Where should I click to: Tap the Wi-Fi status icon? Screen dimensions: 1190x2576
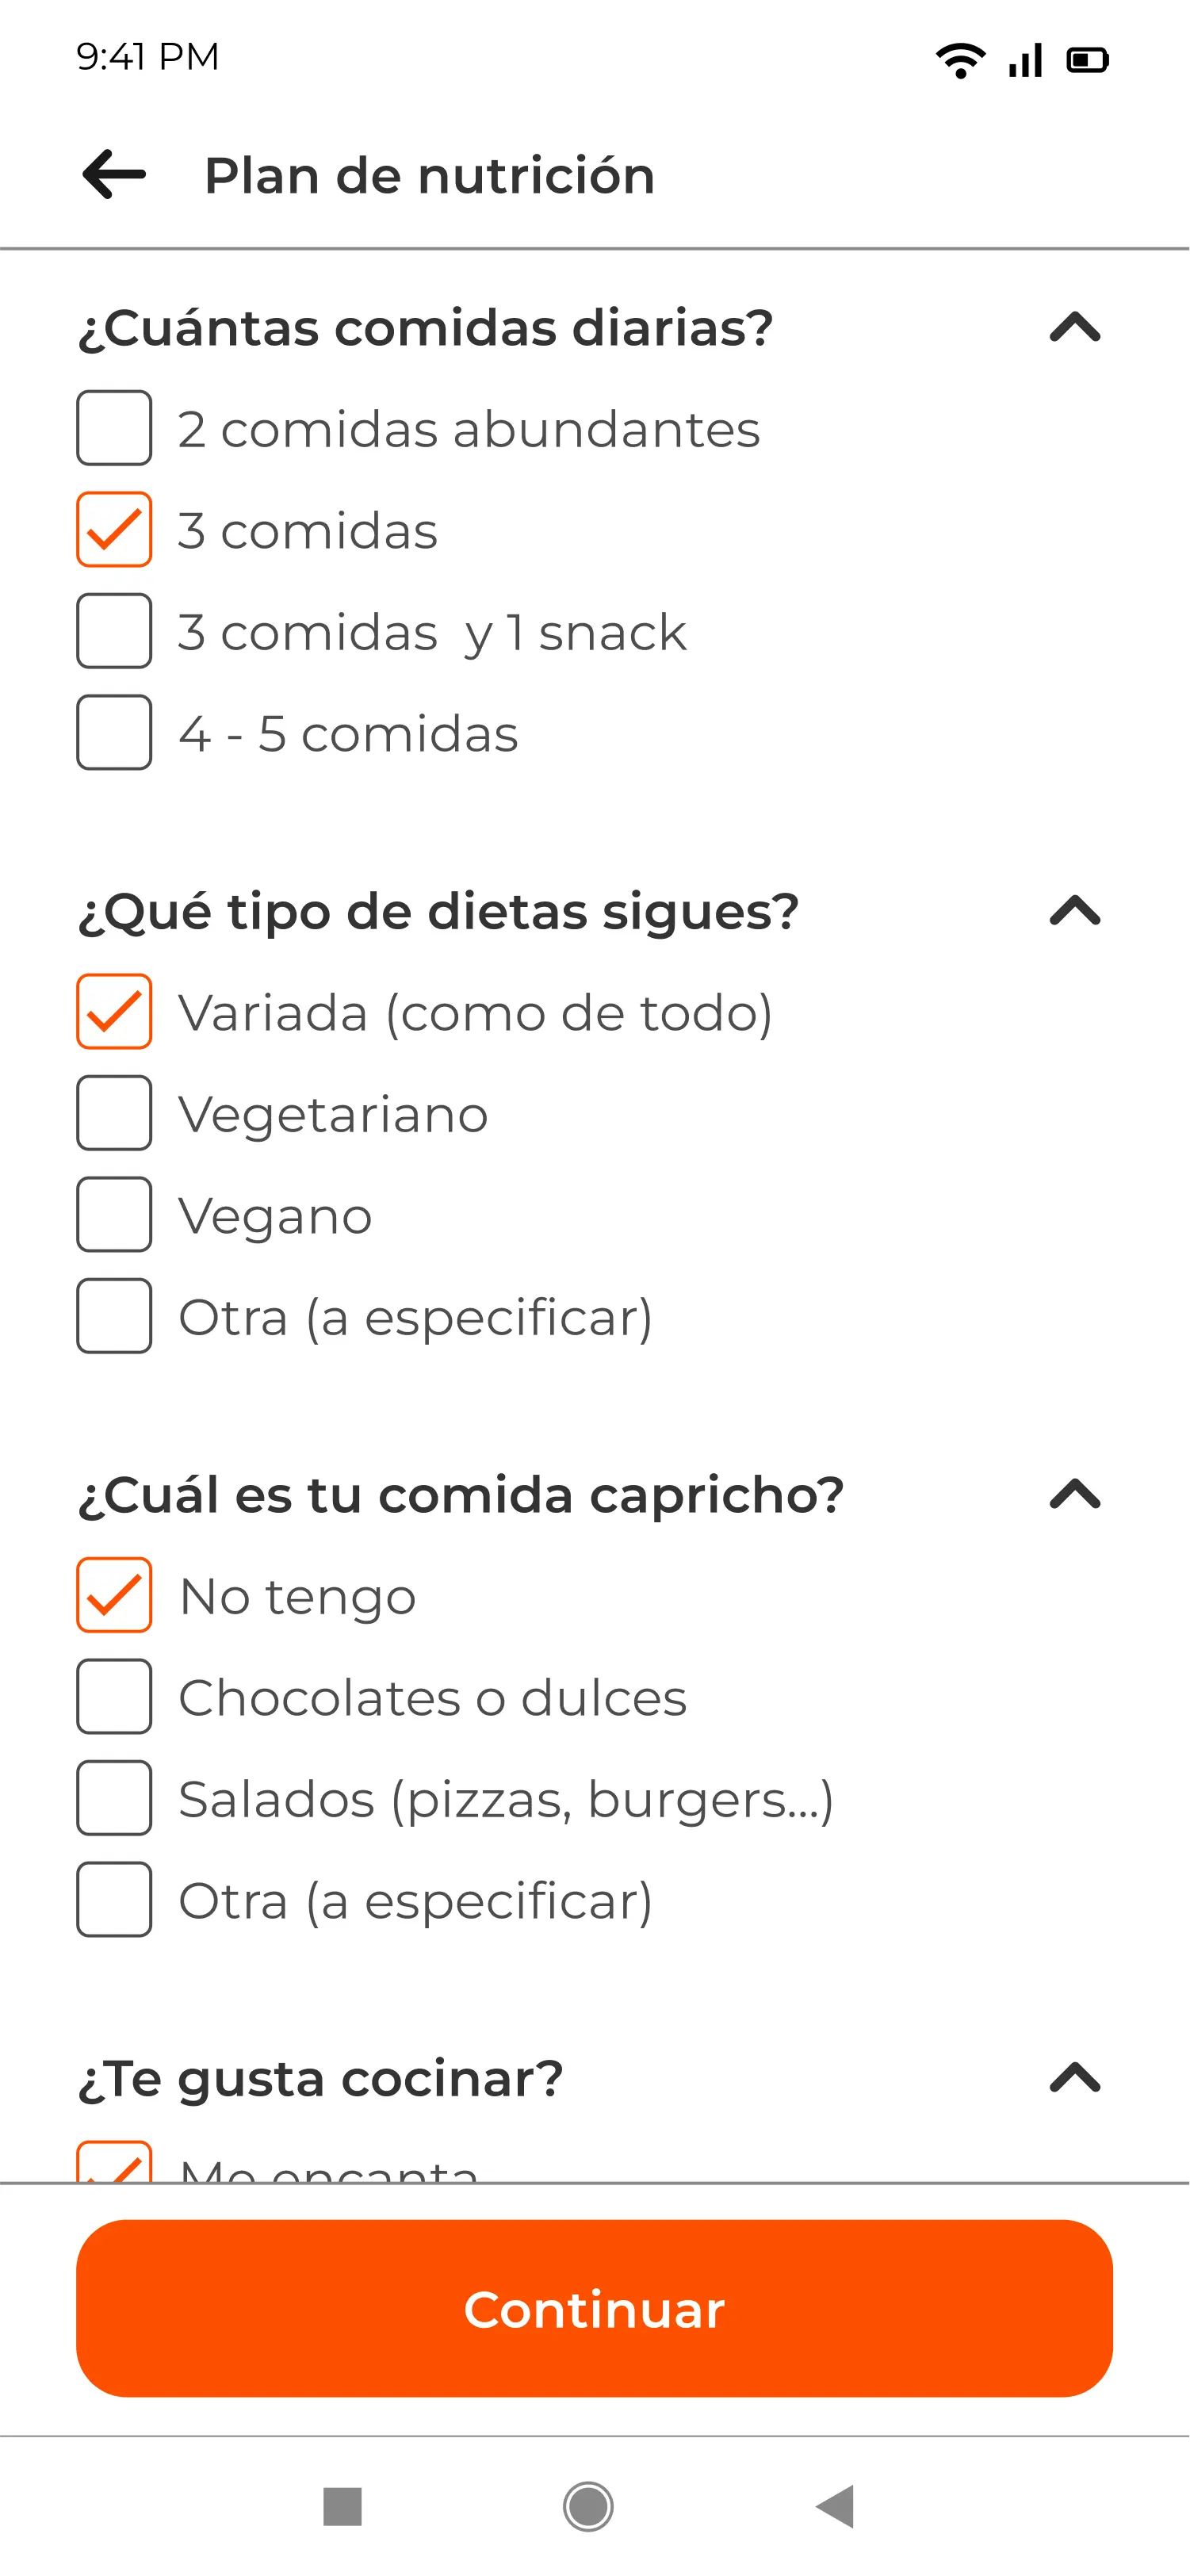coord(960,60)
